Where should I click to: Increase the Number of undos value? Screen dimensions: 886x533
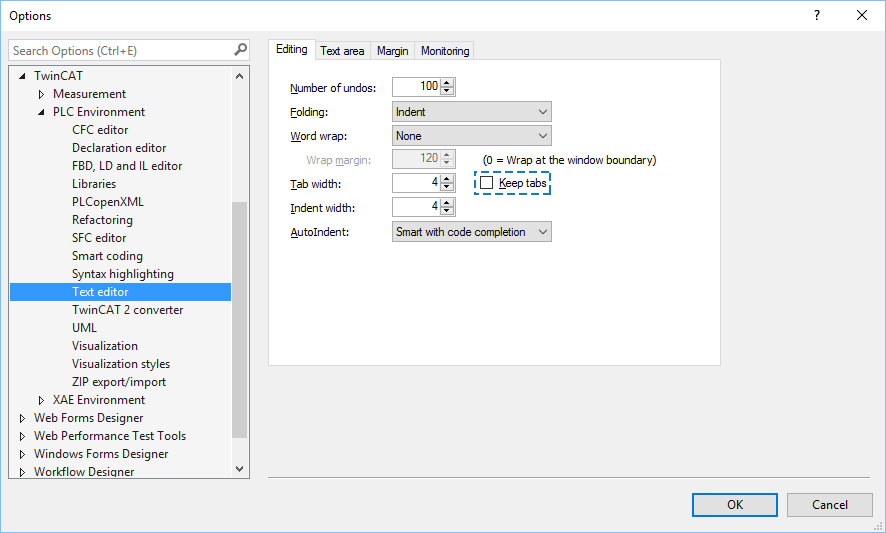coord(447,83)
